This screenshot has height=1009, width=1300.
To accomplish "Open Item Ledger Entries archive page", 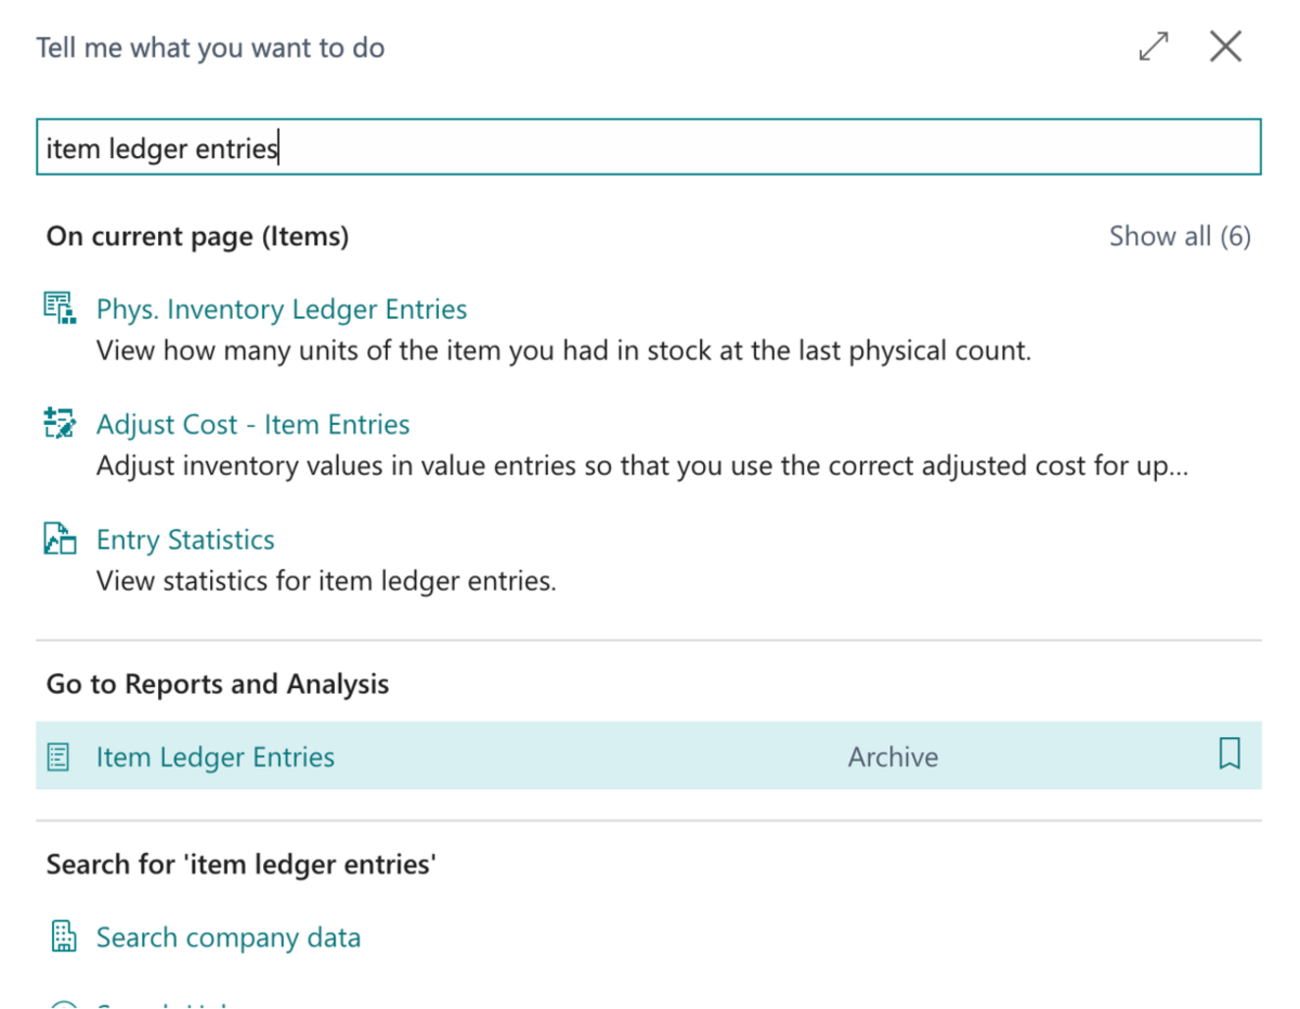I will point(215,757).
